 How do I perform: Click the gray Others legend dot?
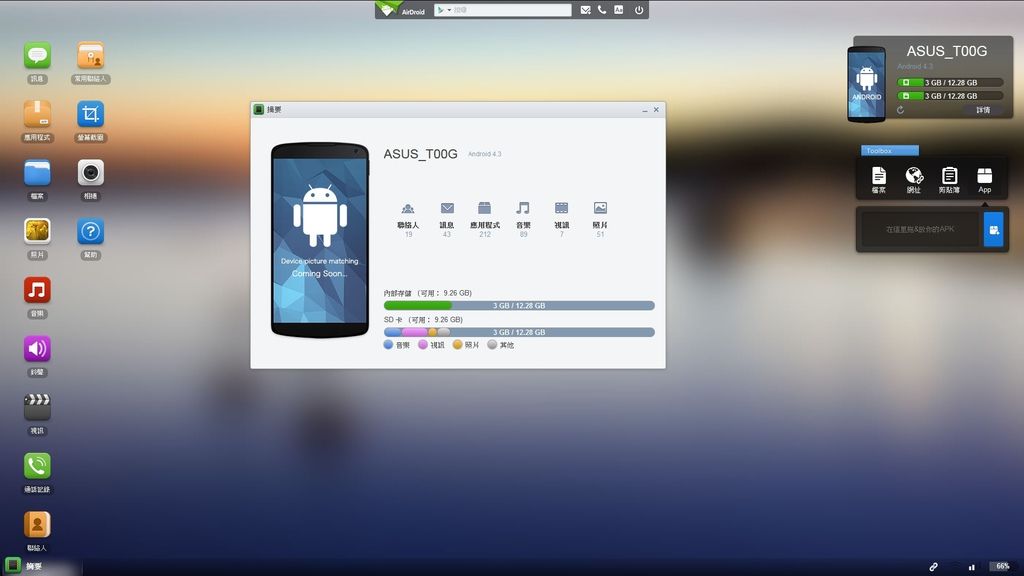pyautogui.click(x=492, y=344)
